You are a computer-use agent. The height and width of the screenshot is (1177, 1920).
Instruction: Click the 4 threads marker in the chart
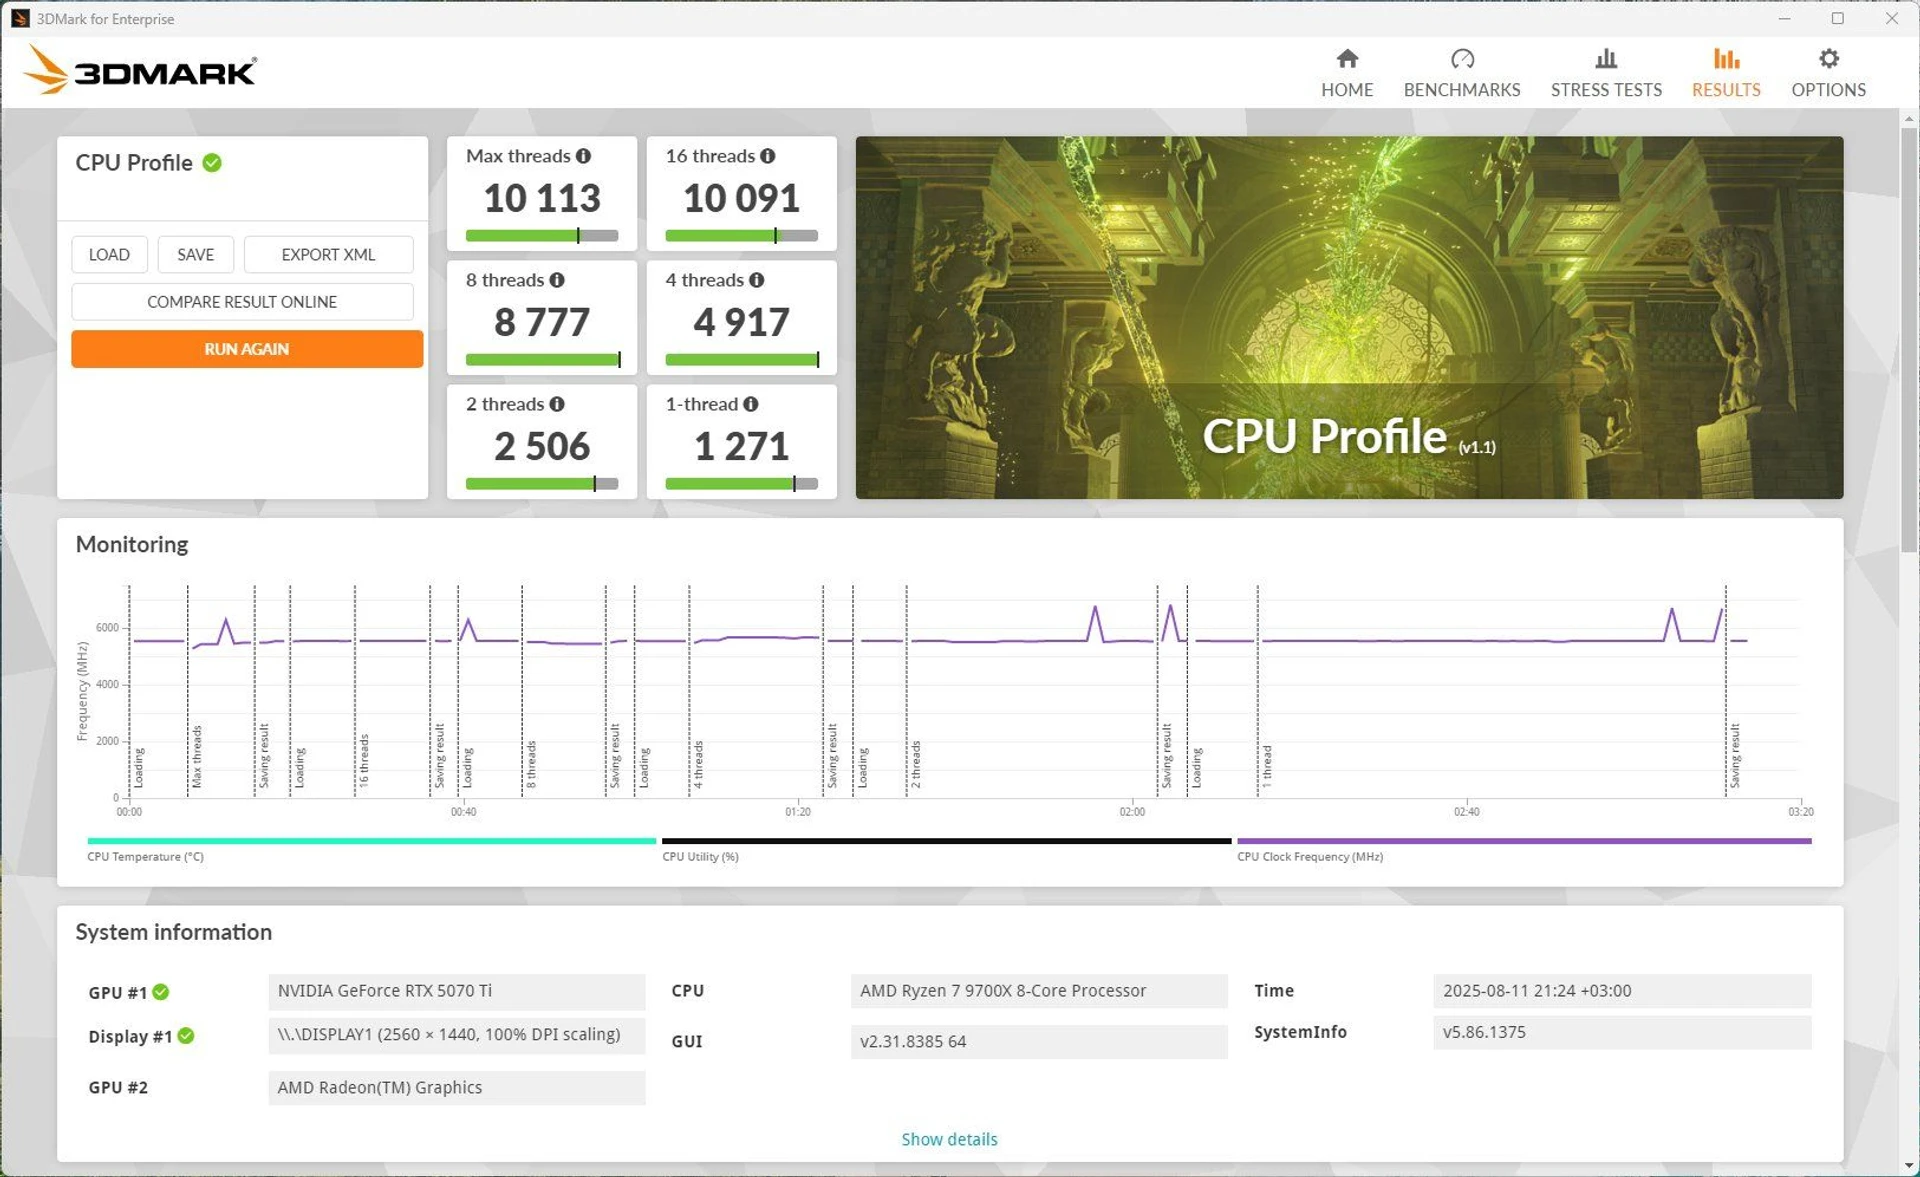click(698, 764)
